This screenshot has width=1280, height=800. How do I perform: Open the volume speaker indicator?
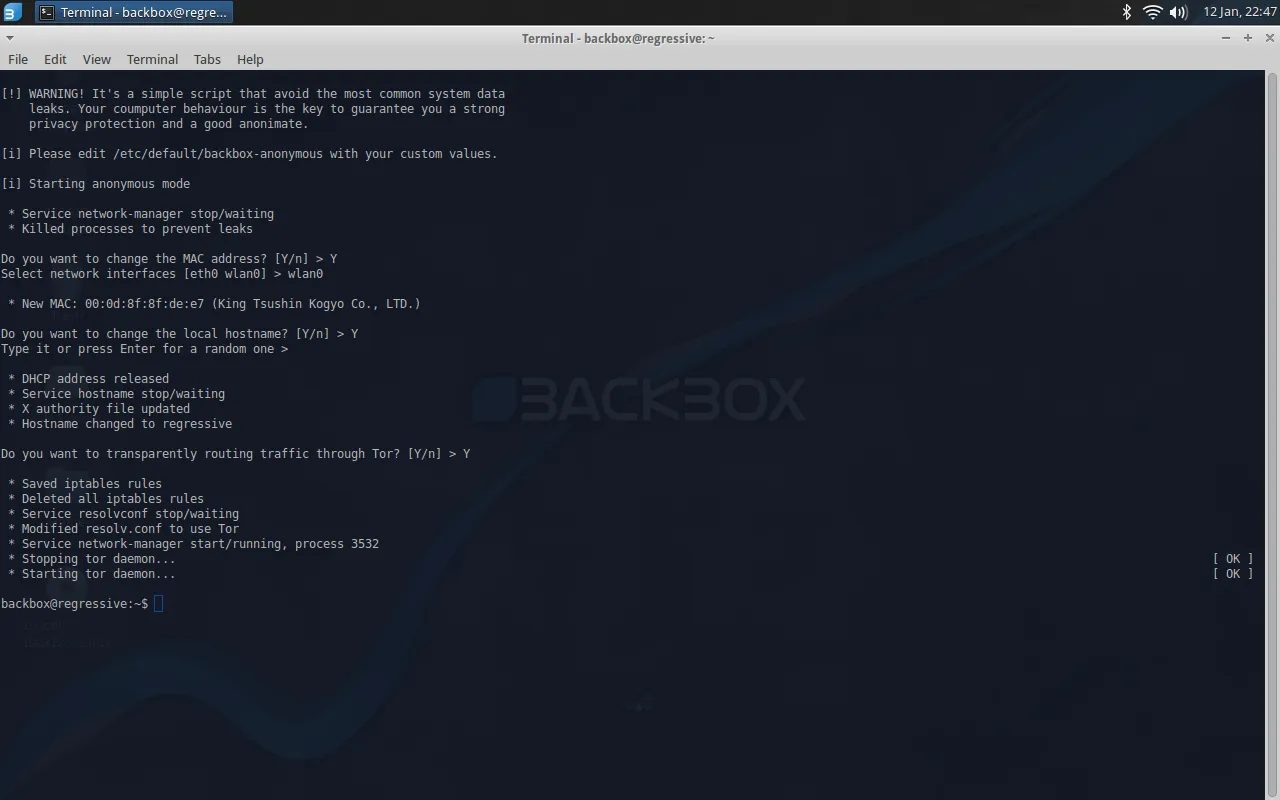[x=1178, y=12]
